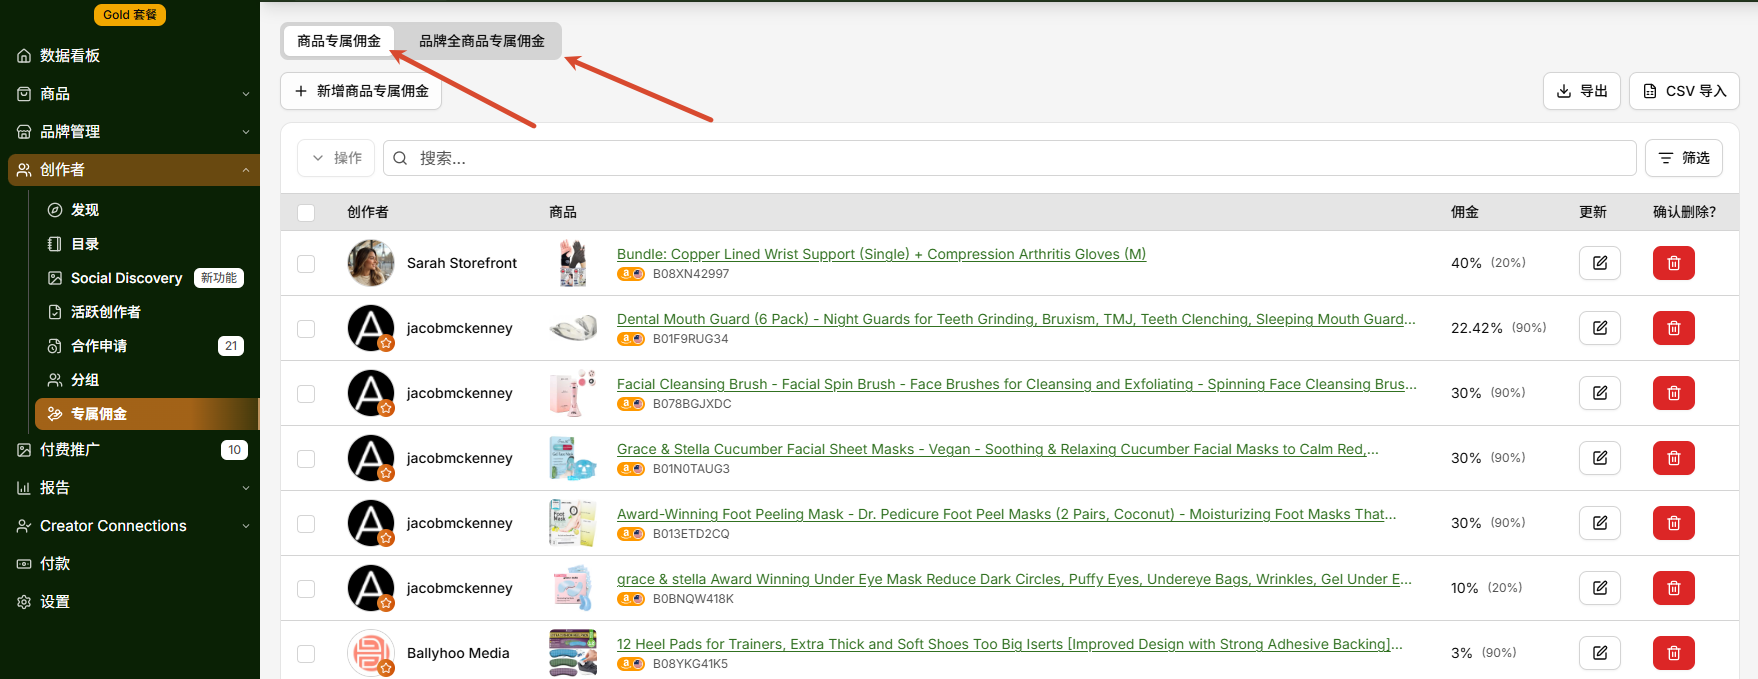
Task: Delete the Ballyhoo Media commission row
Action: click(x=1674, y=653)
